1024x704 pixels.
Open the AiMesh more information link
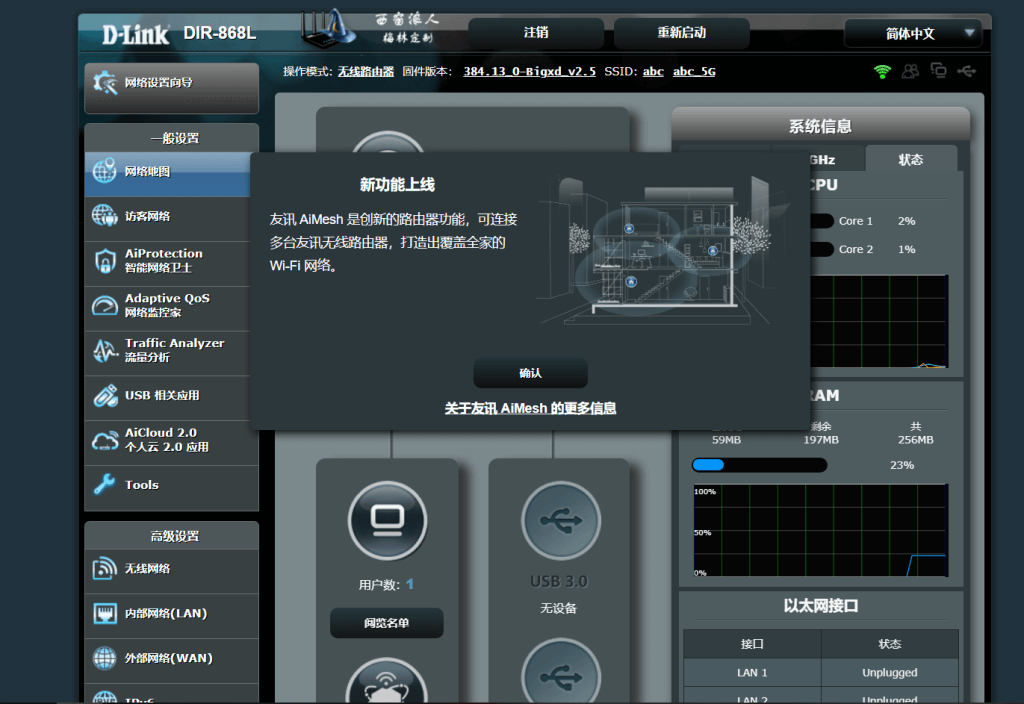point(530,408)
